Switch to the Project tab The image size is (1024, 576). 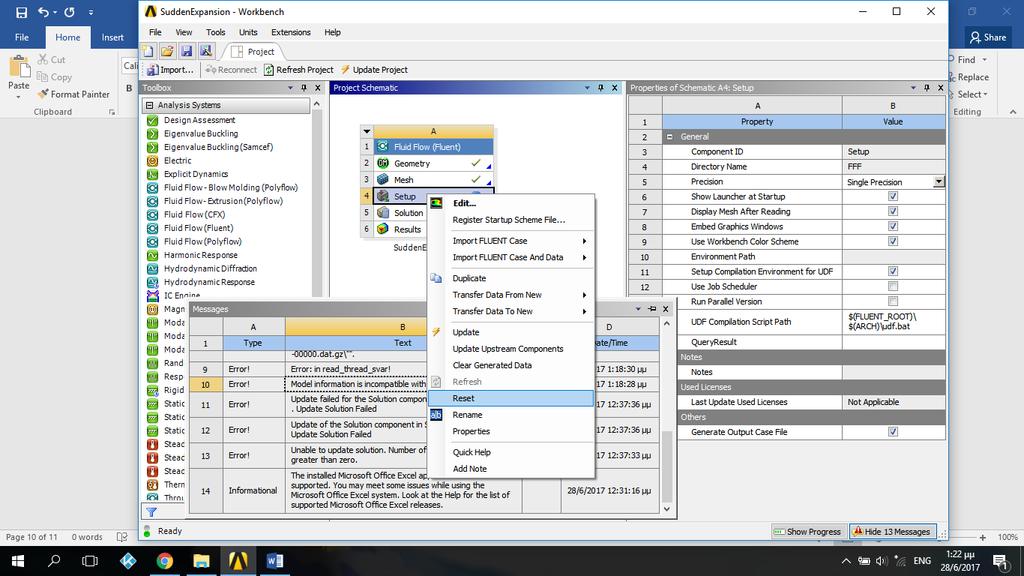(253, 52)
